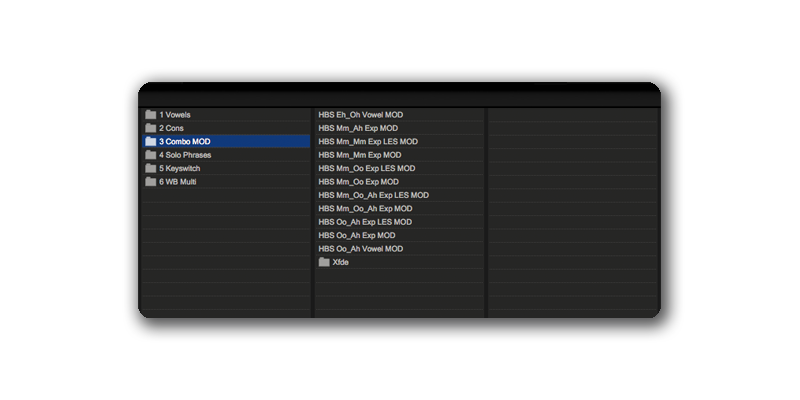The width and height of the screenshot is (800, 400).
Task: Choose the HBS Mm_Ah Exp MOD patch
Action: click(357, 128)
